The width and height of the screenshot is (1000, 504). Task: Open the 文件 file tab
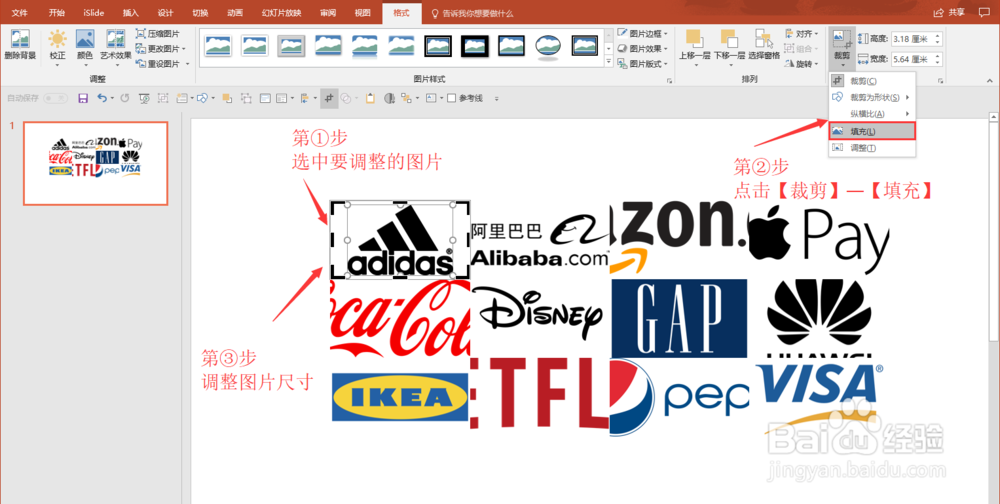pyautogui.click(x=19, y=13)
